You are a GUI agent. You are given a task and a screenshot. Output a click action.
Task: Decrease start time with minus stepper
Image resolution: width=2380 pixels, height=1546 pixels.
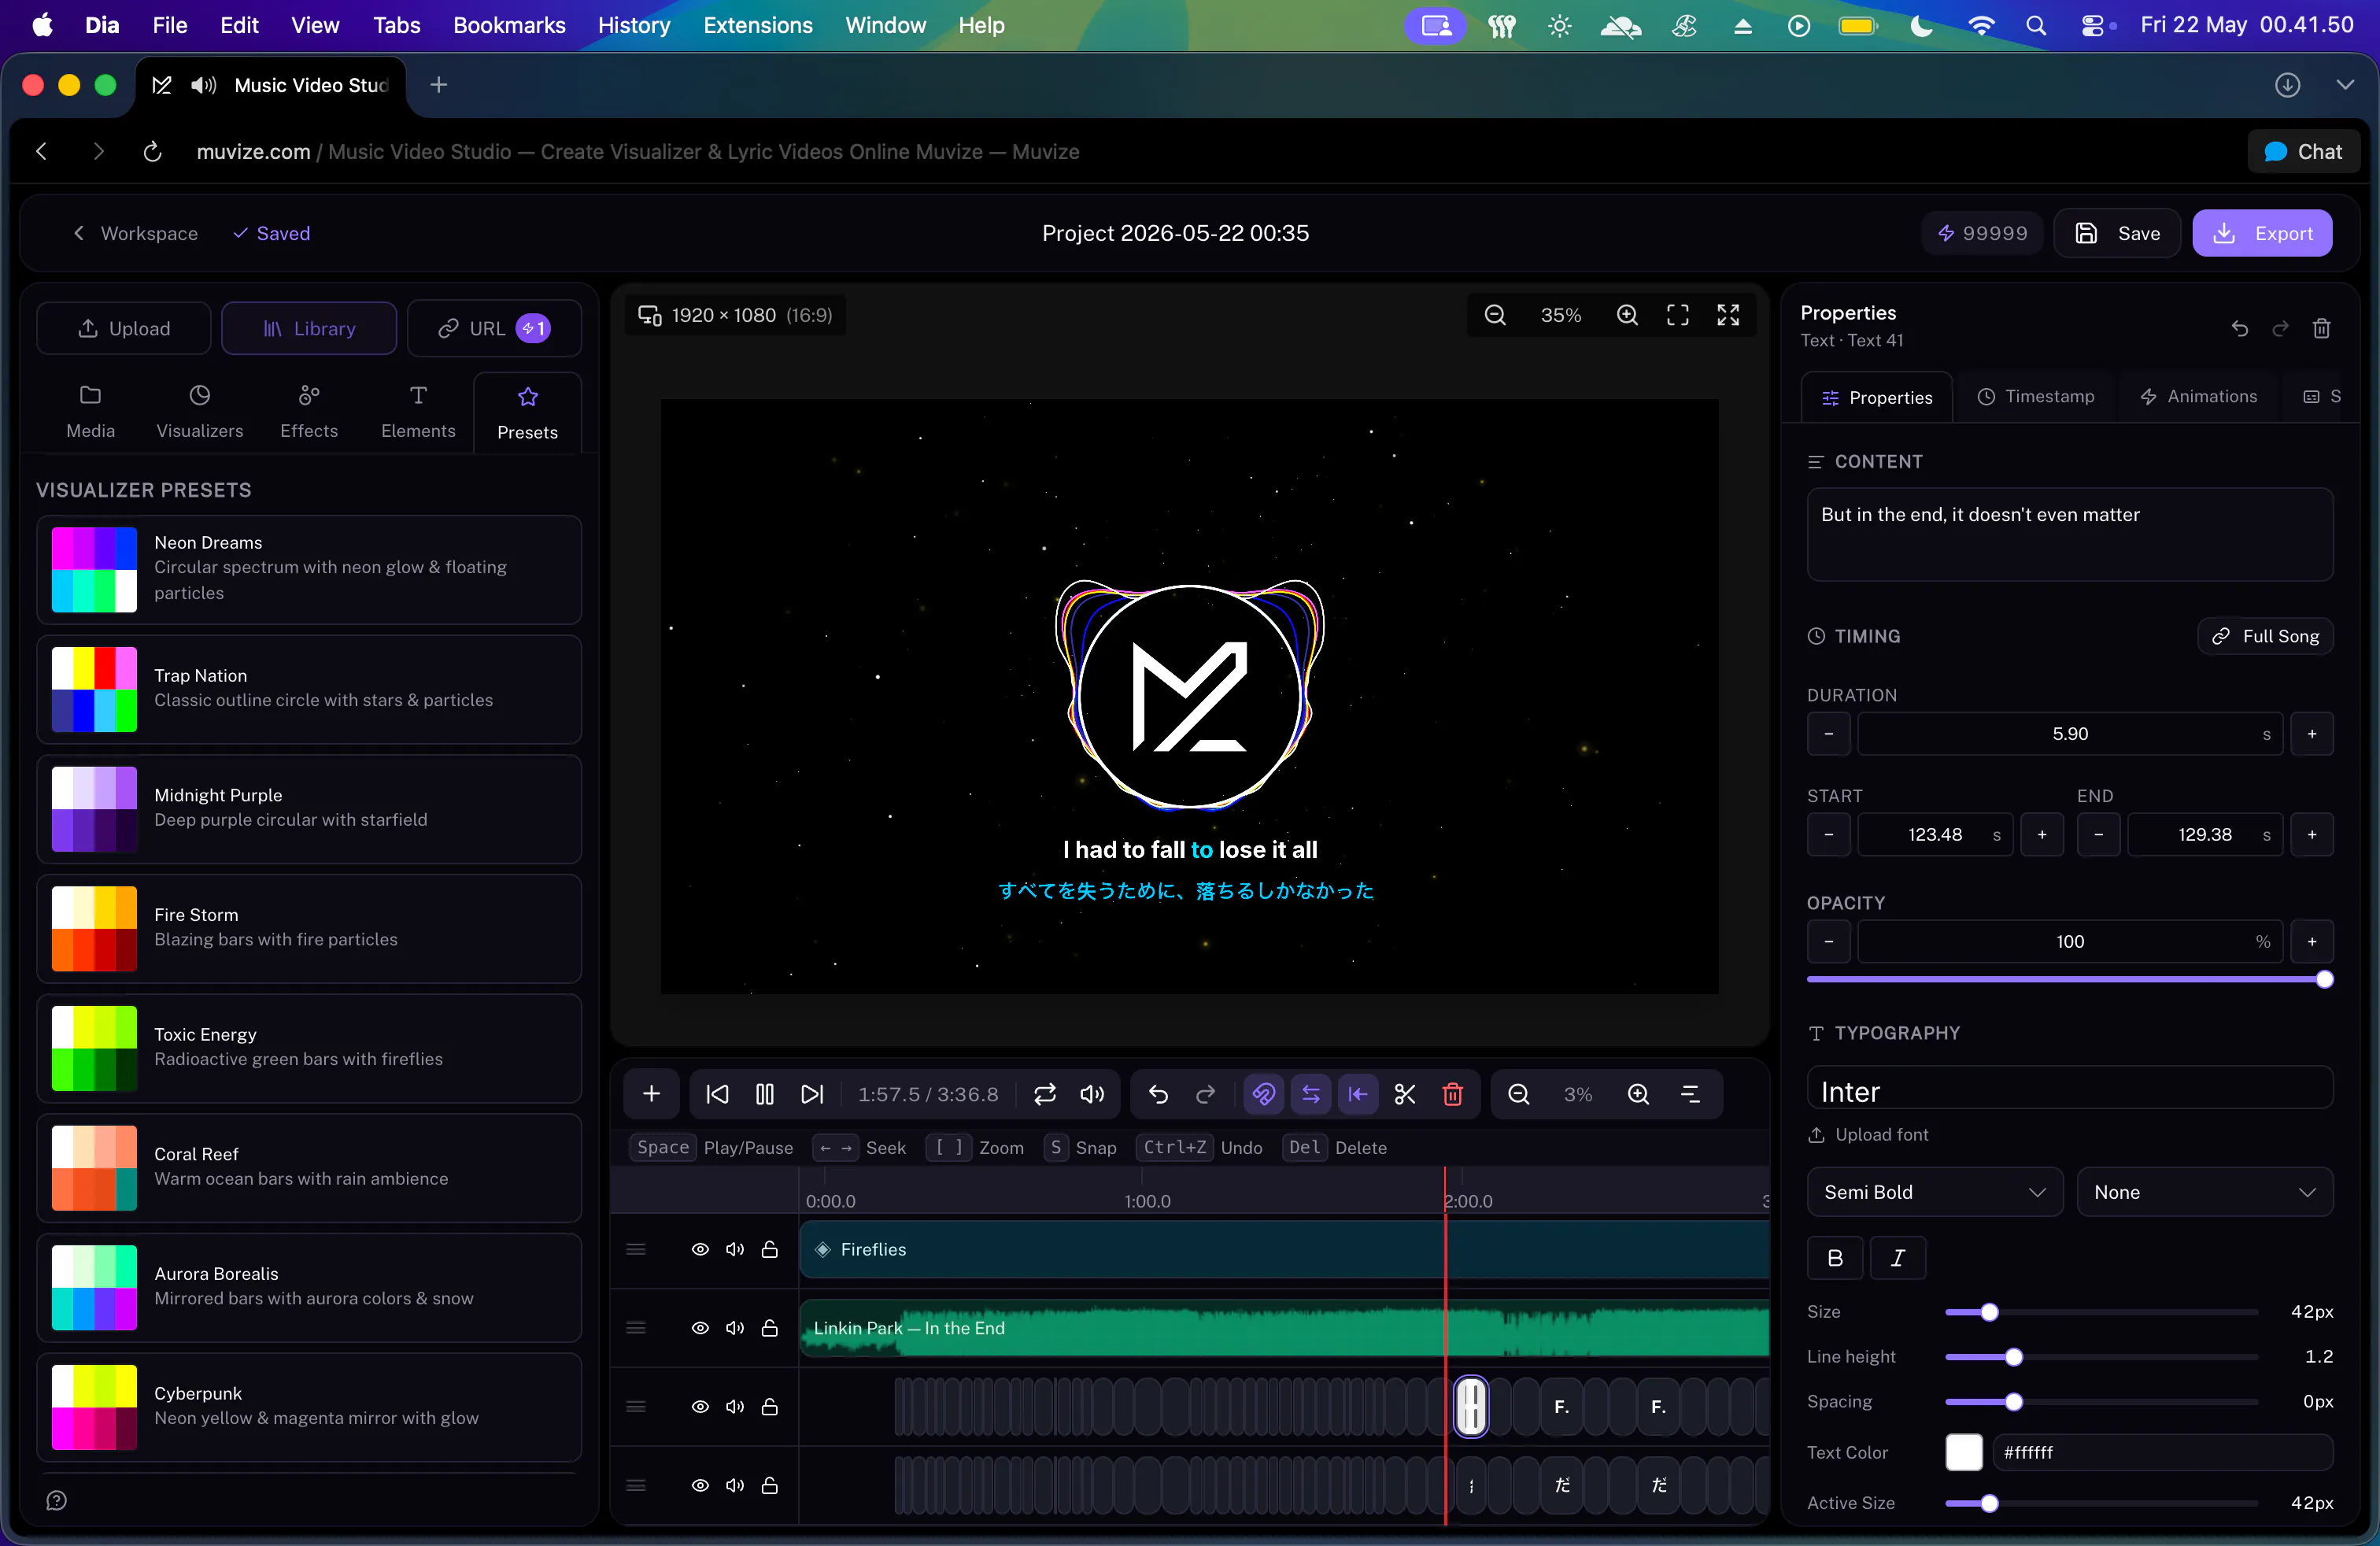[1828, 834]
